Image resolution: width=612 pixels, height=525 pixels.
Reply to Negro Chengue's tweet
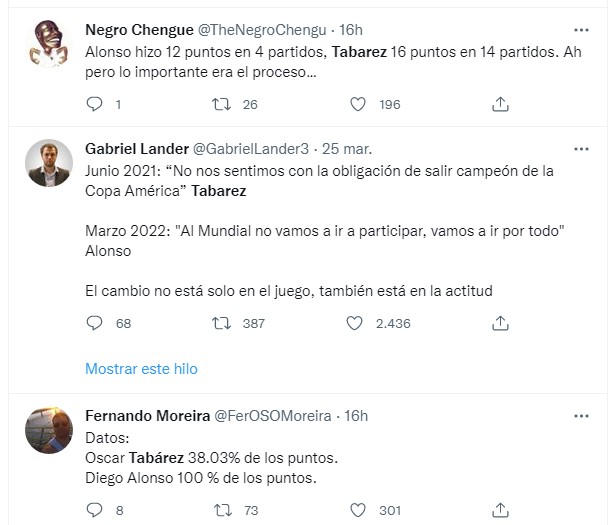pyautogui.click(x=95, y=104)
